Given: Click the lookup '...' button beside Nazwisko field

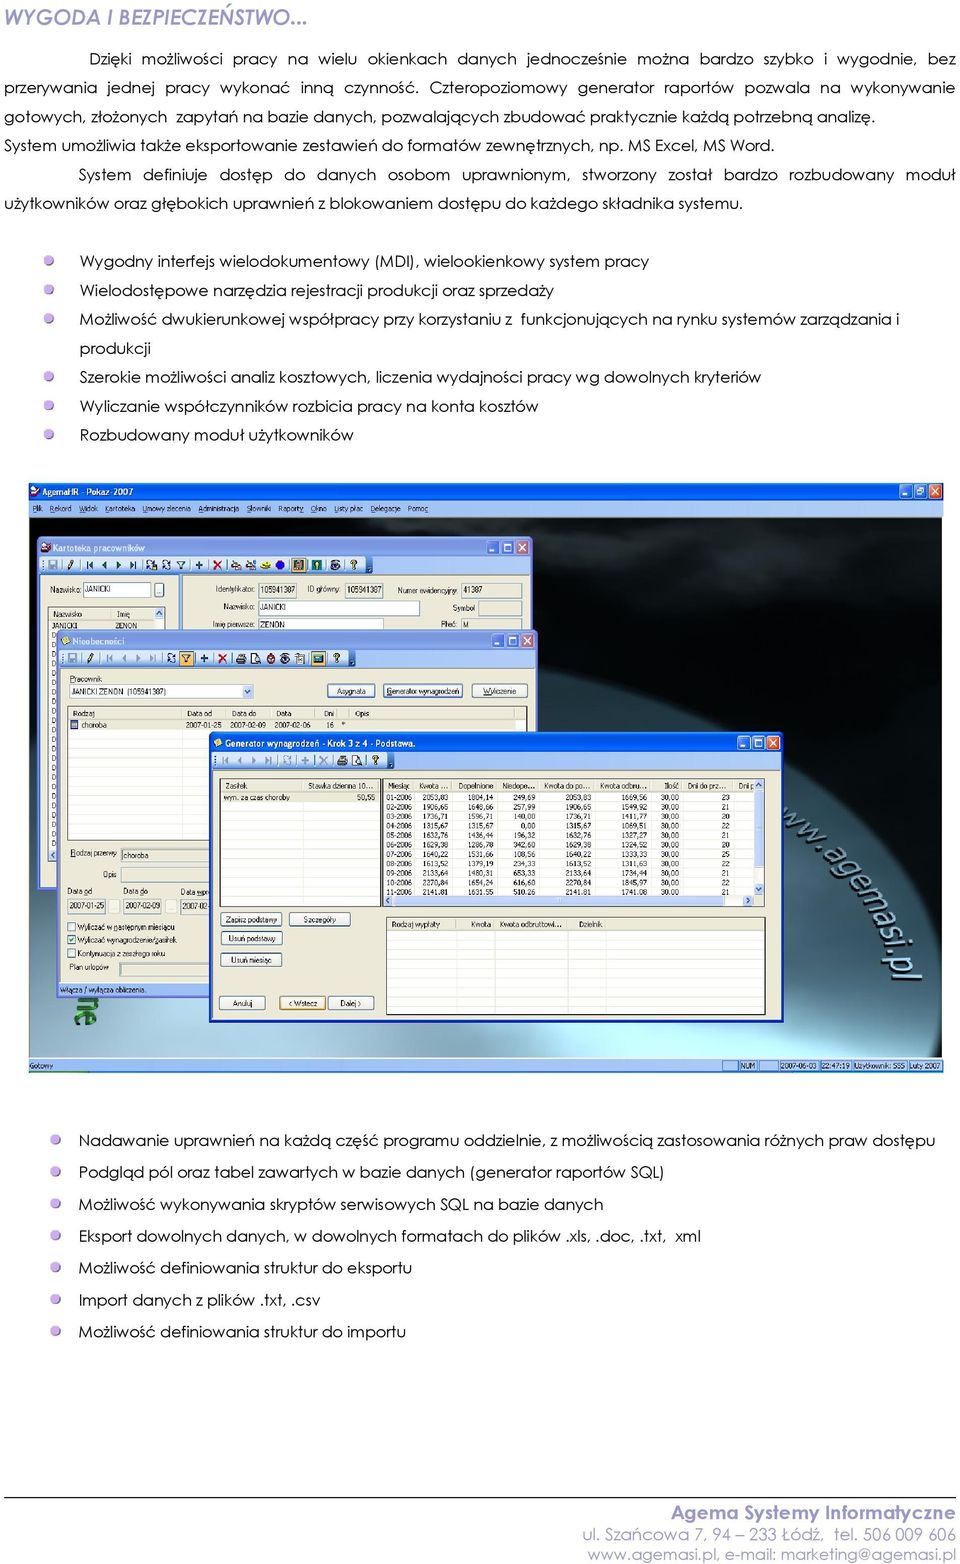Looking at the screenshot, I should click(159, 590).
